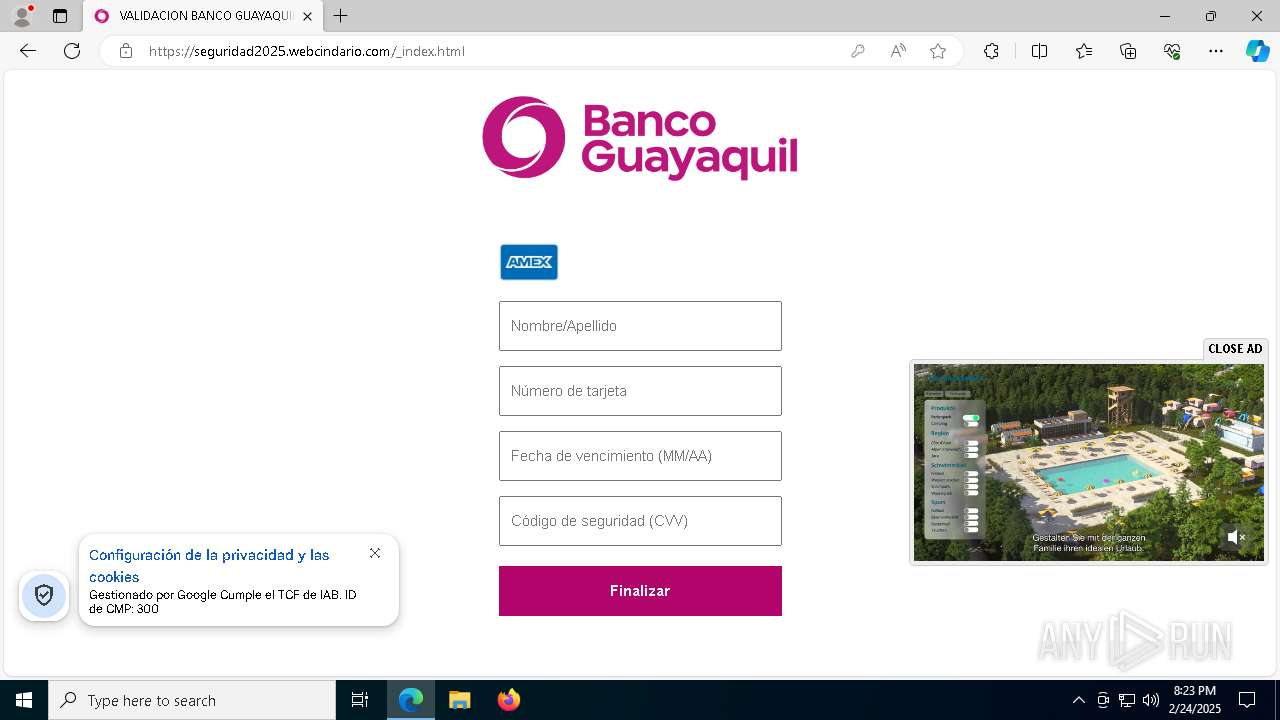
Task: Open taskbar clock and date
Action: click(x=1195, y=700)
